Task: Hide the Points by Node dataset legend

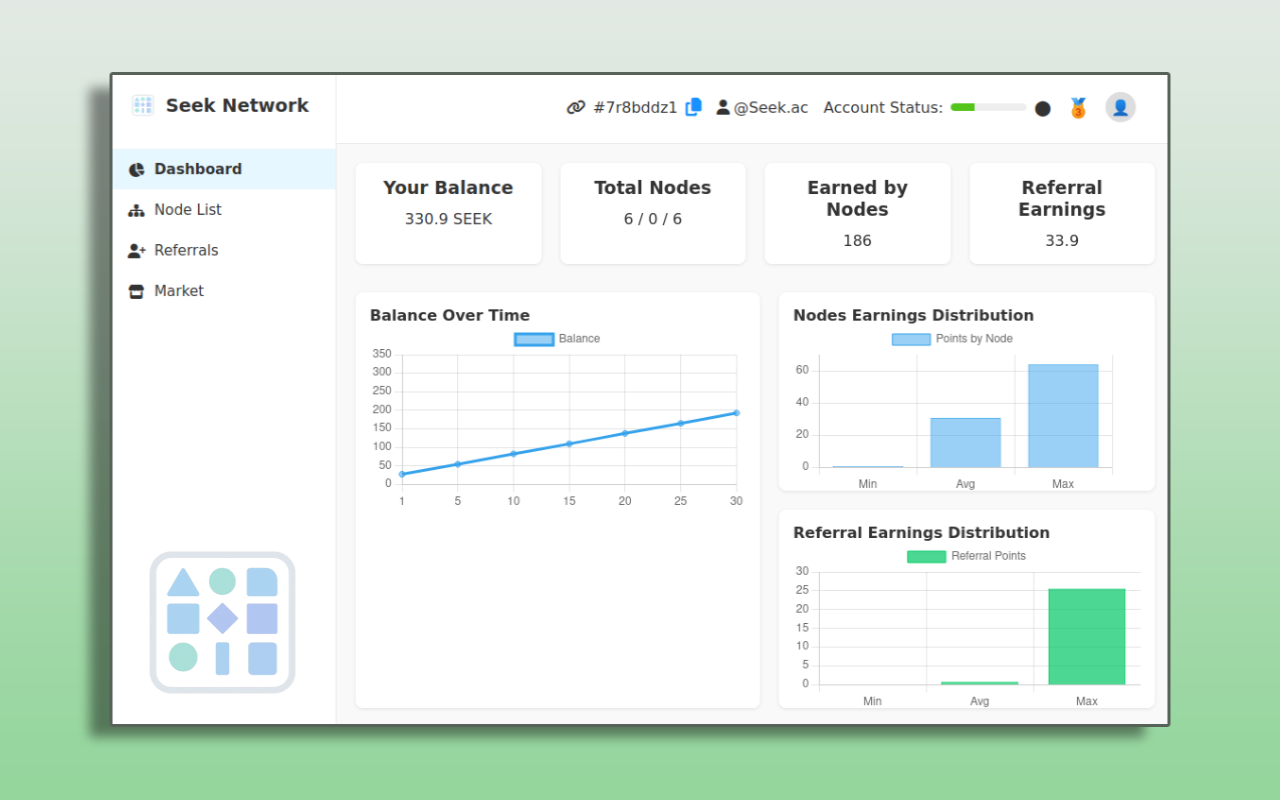Action: 911,339
